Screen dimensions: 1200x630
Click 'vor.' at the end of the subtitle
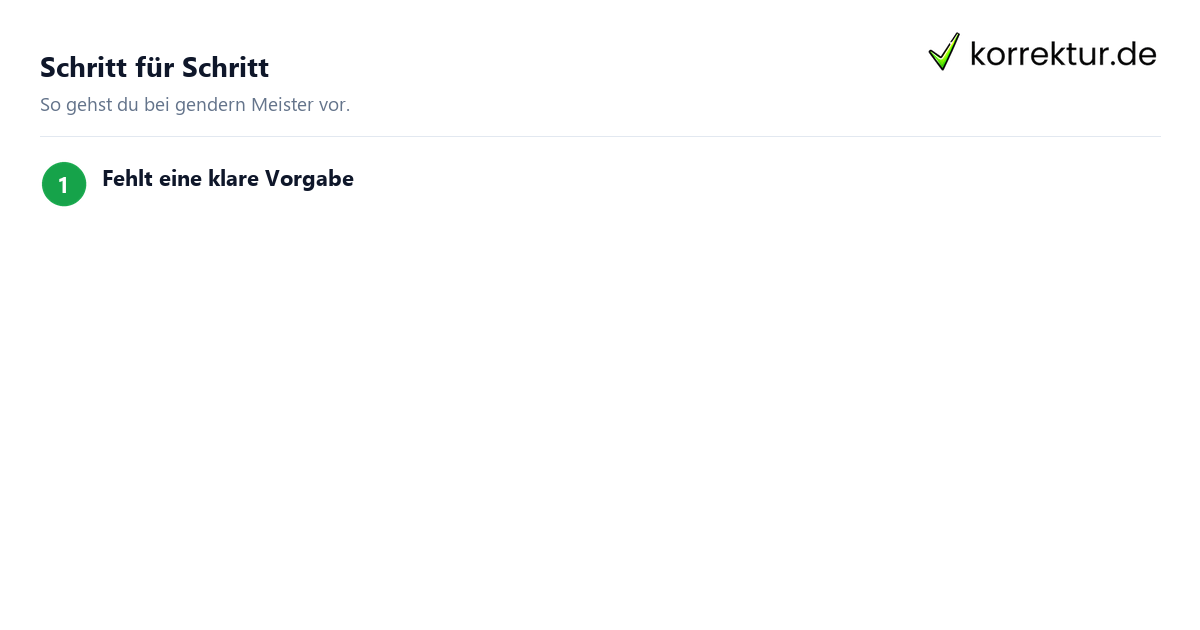[x=334, y=105]
